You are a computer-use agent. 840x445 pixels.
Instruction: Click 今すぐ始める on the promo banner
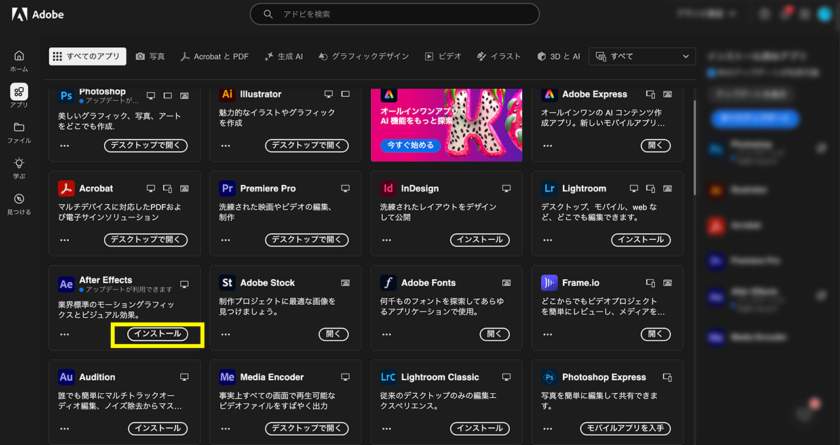pyautogui.click(x=412, y=145)
